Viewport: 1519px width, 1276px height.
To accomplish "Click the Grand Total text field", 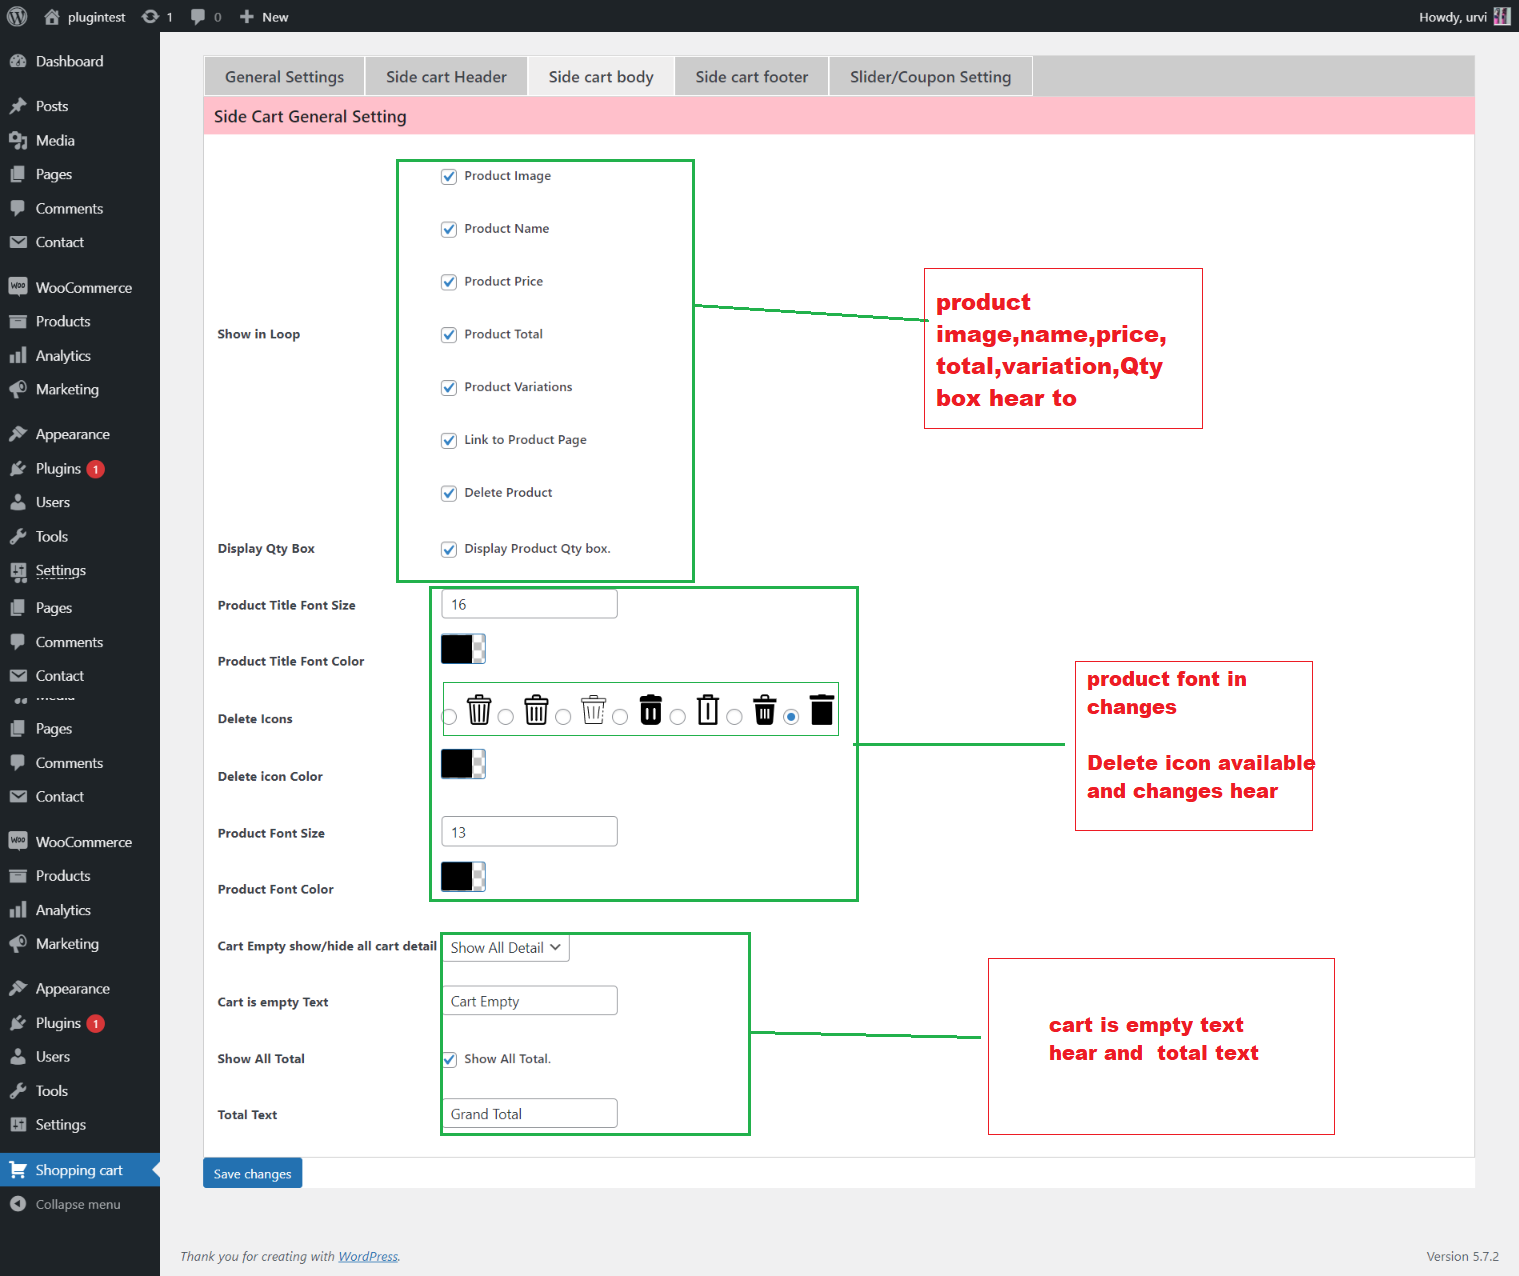I will [x=529, y=1114].
